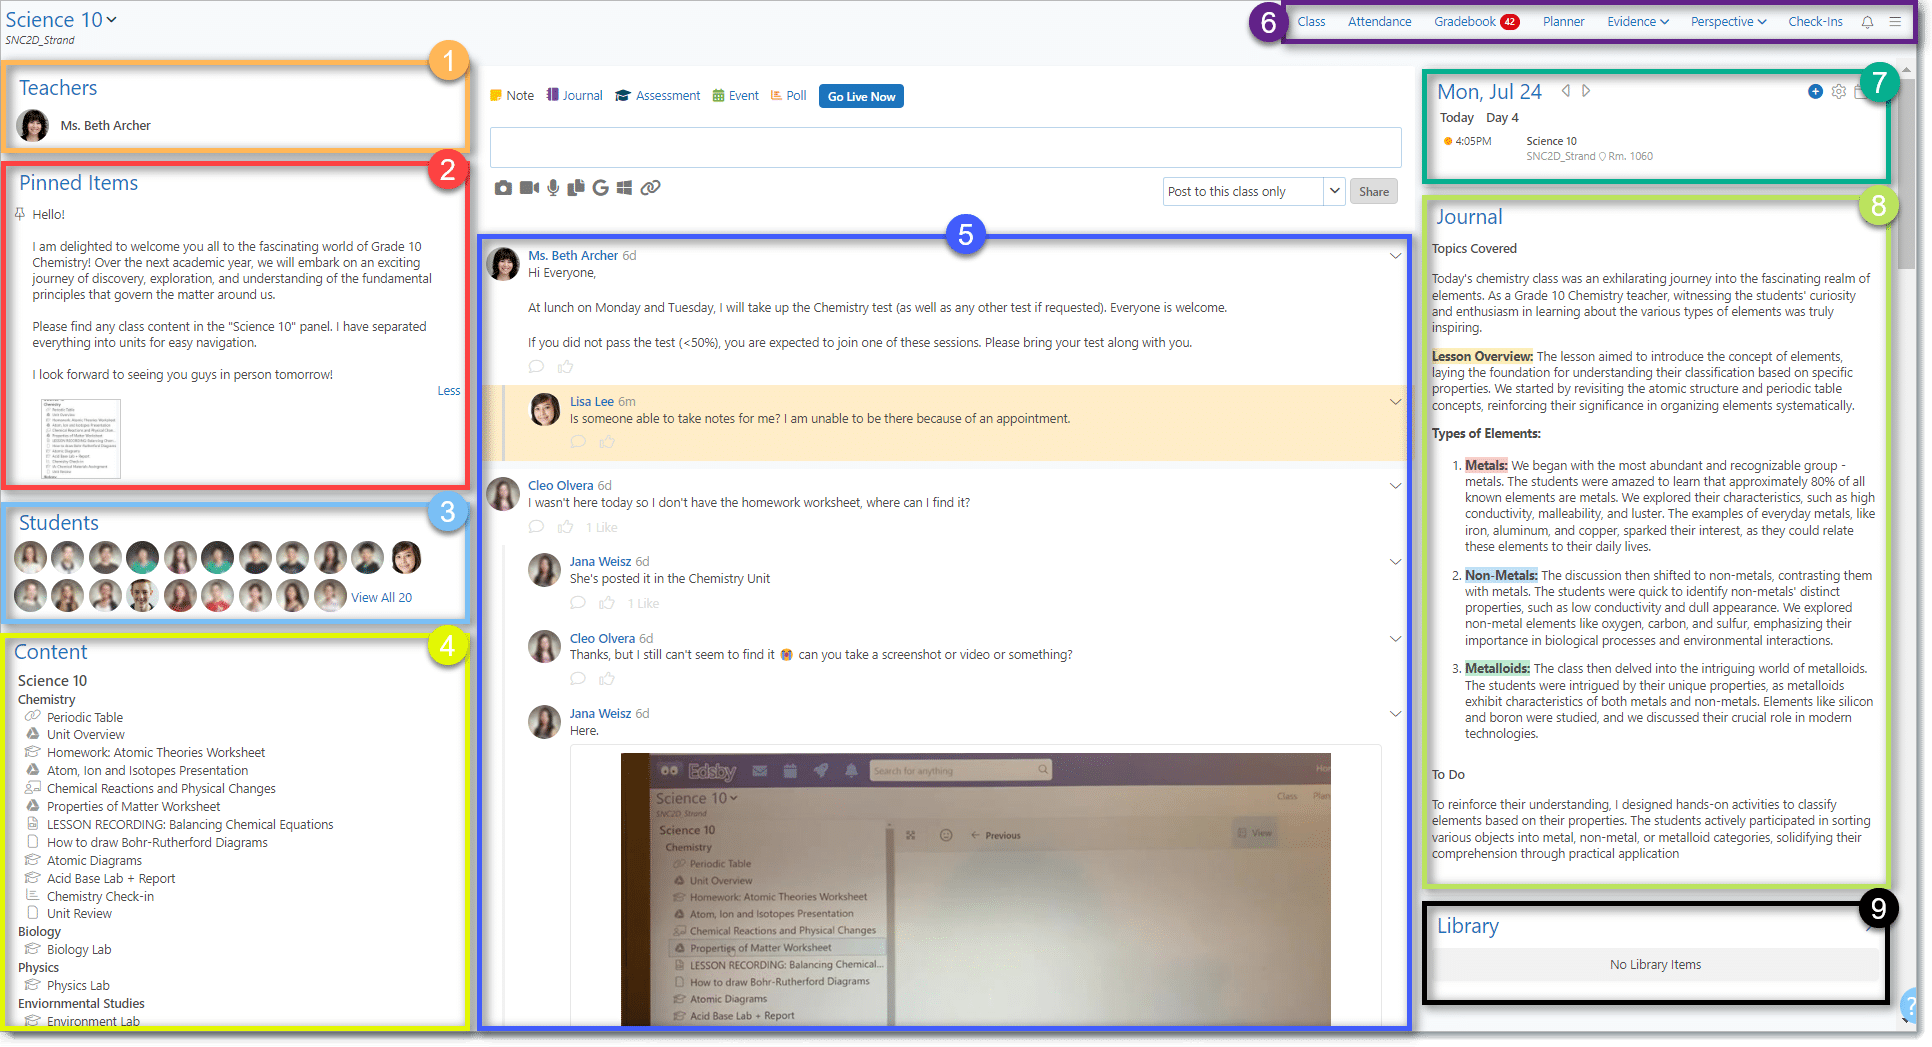Screen dimensions: 1932x1047
Task: Jump to Today in the calendar
Action: [1456, 118]
